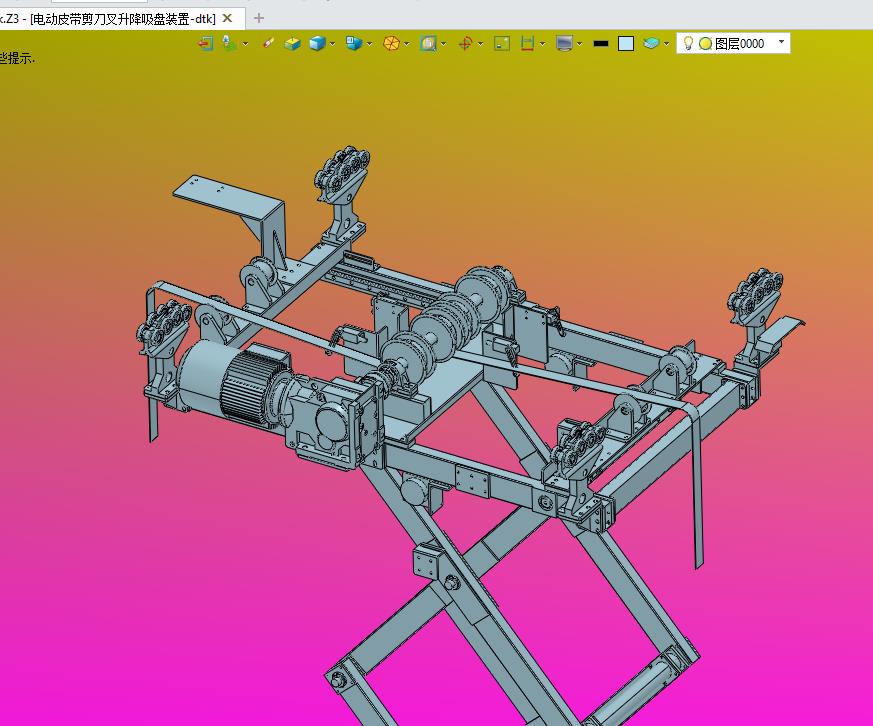Click the blue view orientation cube icon
873x726 pixels.
pyautogui.click(x=353, y=43)
